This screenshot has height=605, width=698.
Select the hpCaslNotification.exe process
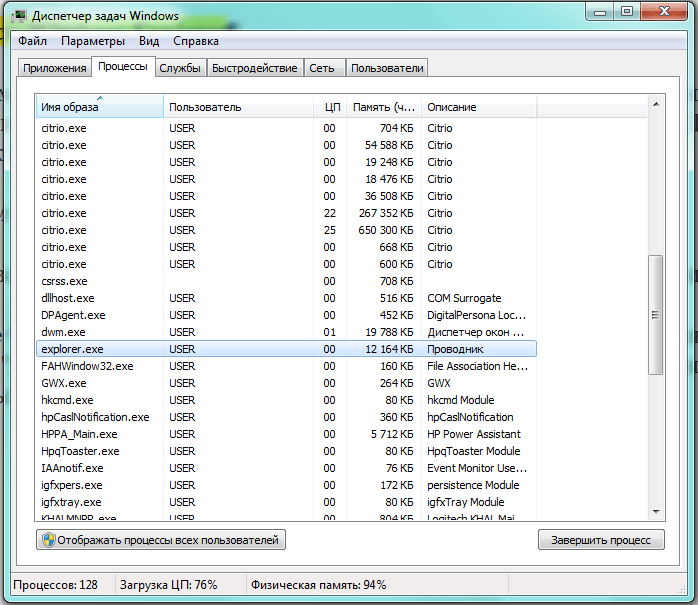click(x=286, y=417)
